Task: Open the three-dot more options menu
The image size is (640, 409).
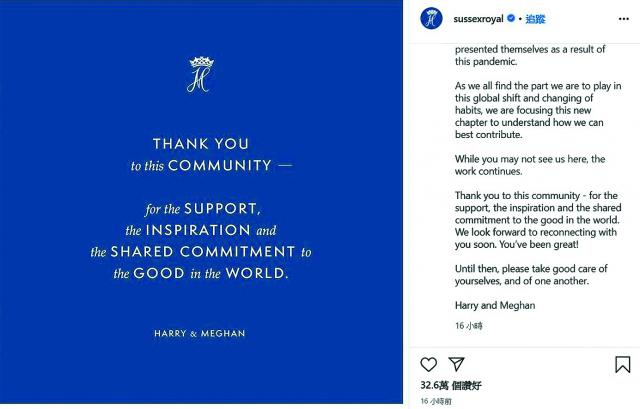Action: 623,19
